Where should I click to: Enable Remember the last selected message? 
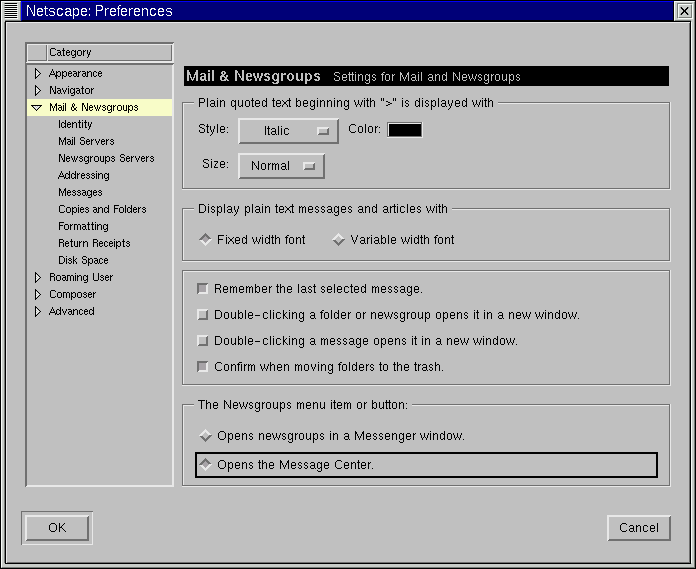pos(203,289)
